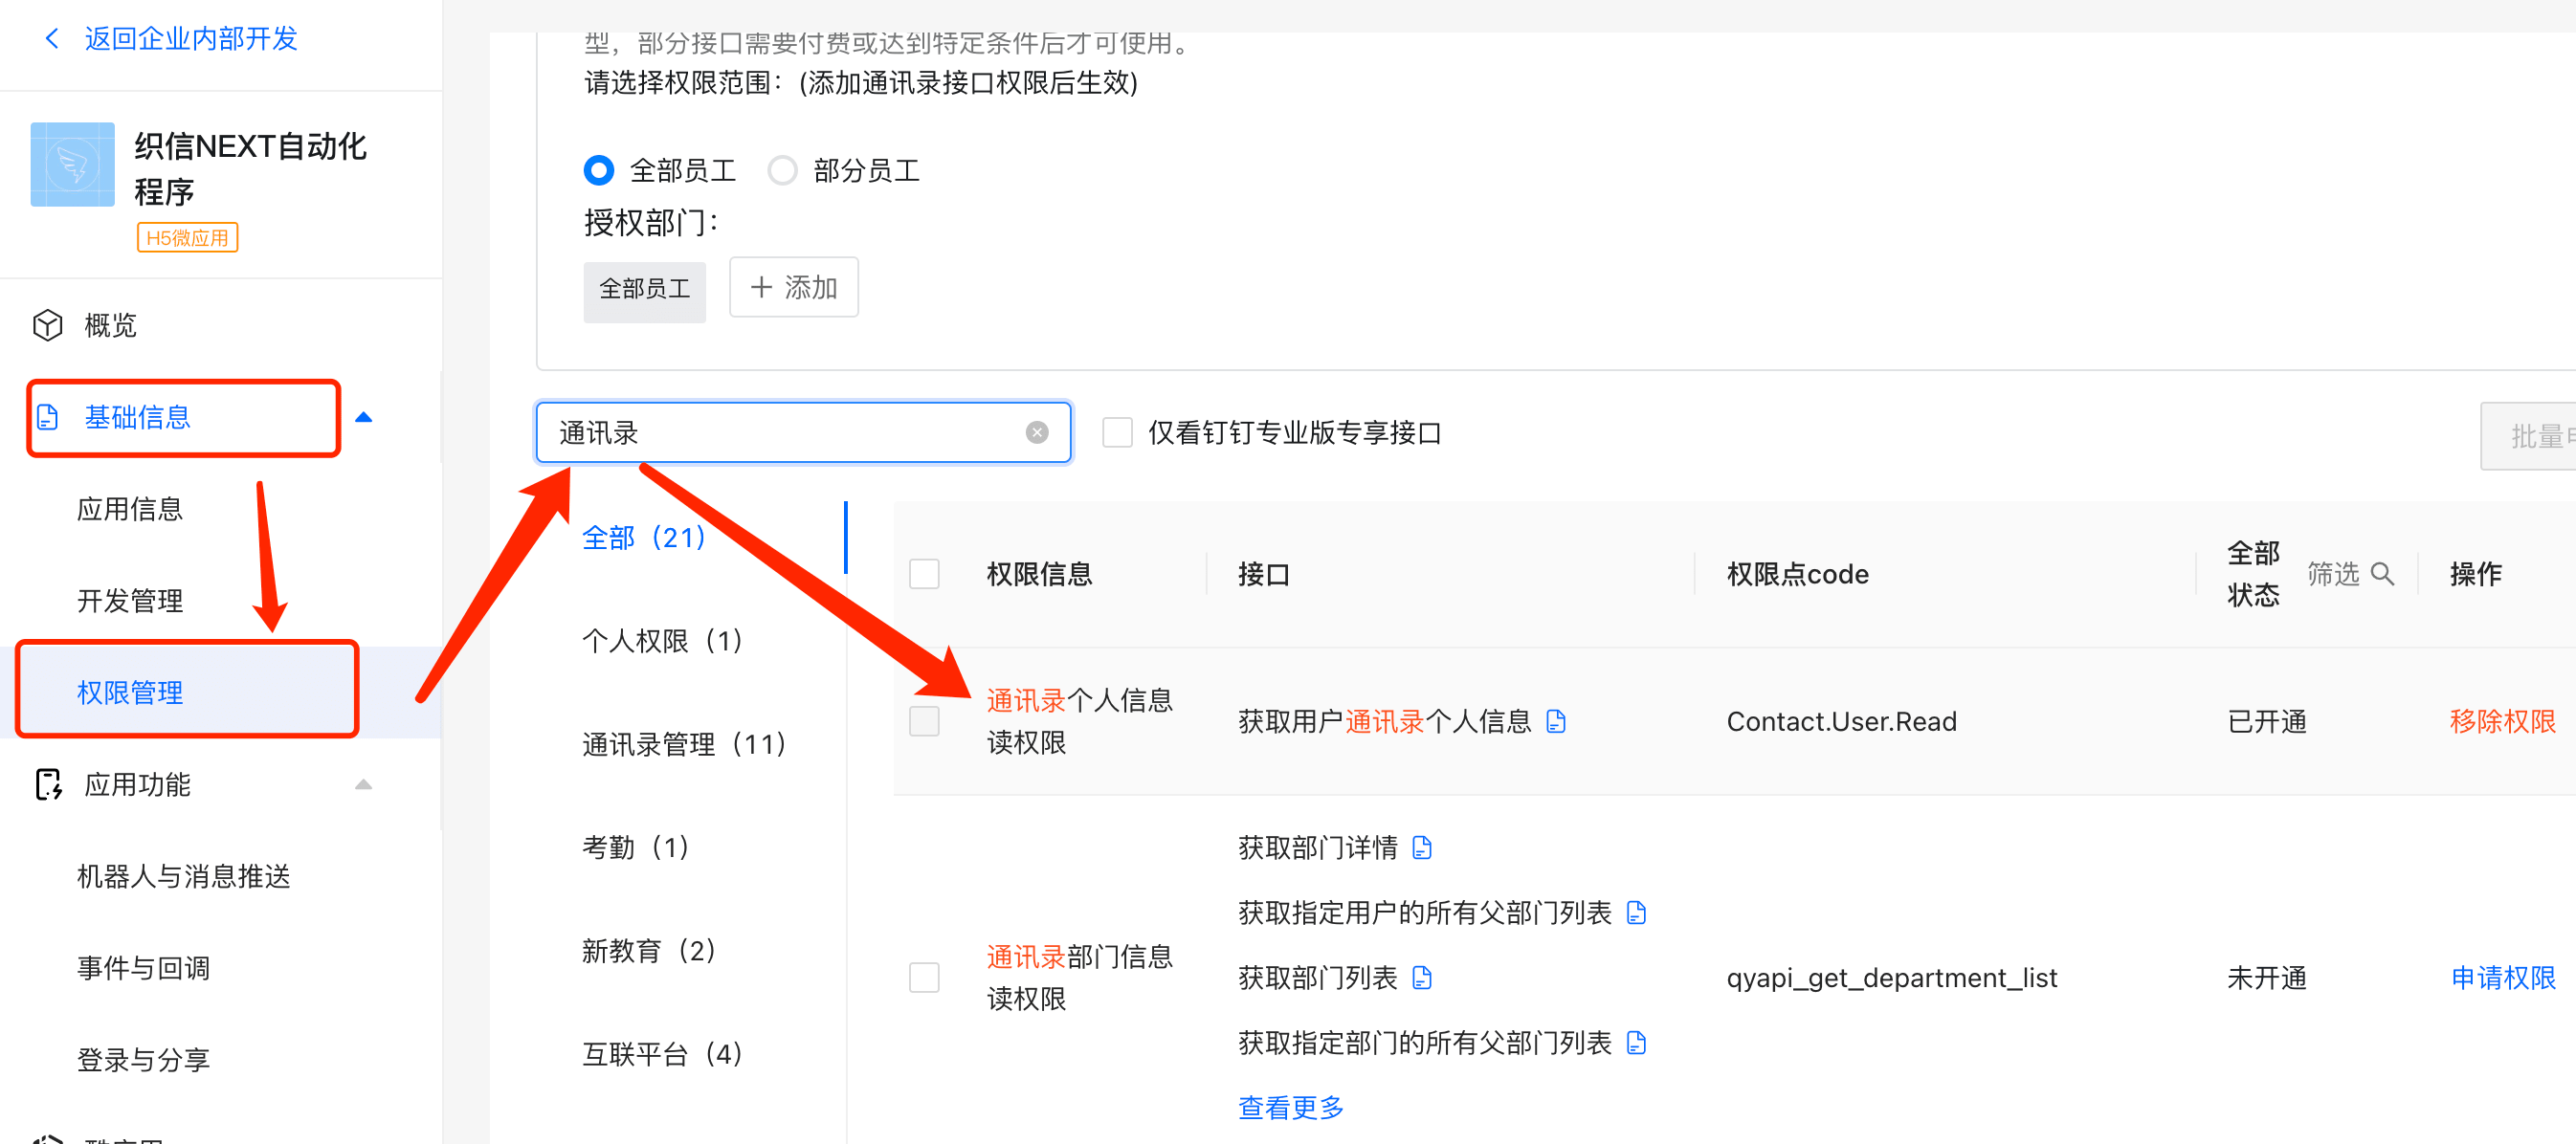The width and height of the screenshot is (2576, 1144).
Task: Click the magnifier icon next to 筛选
Action: 2383,574
